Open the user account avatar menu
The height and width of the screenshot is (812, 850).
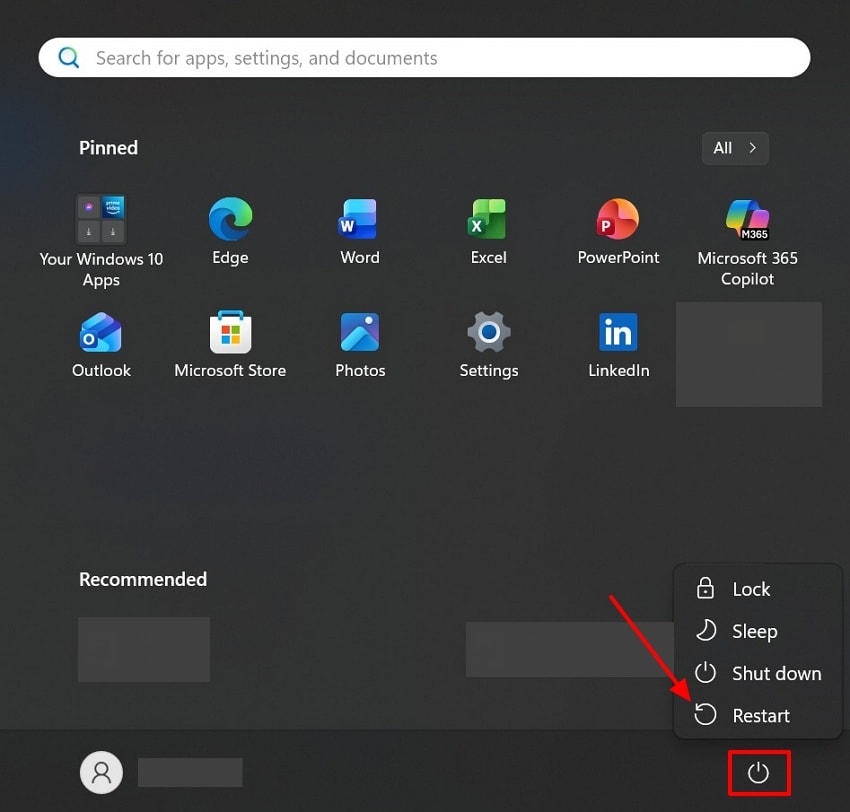click(101, 772)
